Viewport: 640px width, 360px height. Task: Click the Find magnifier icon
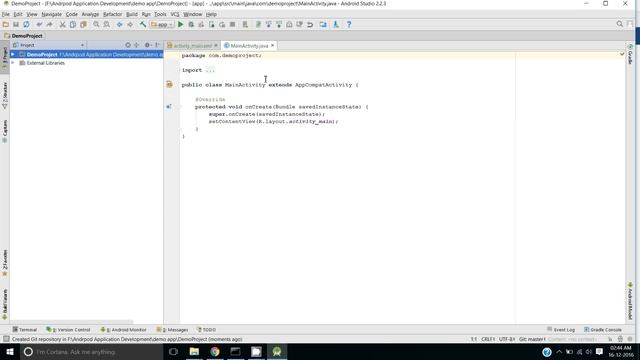point(96,24)
